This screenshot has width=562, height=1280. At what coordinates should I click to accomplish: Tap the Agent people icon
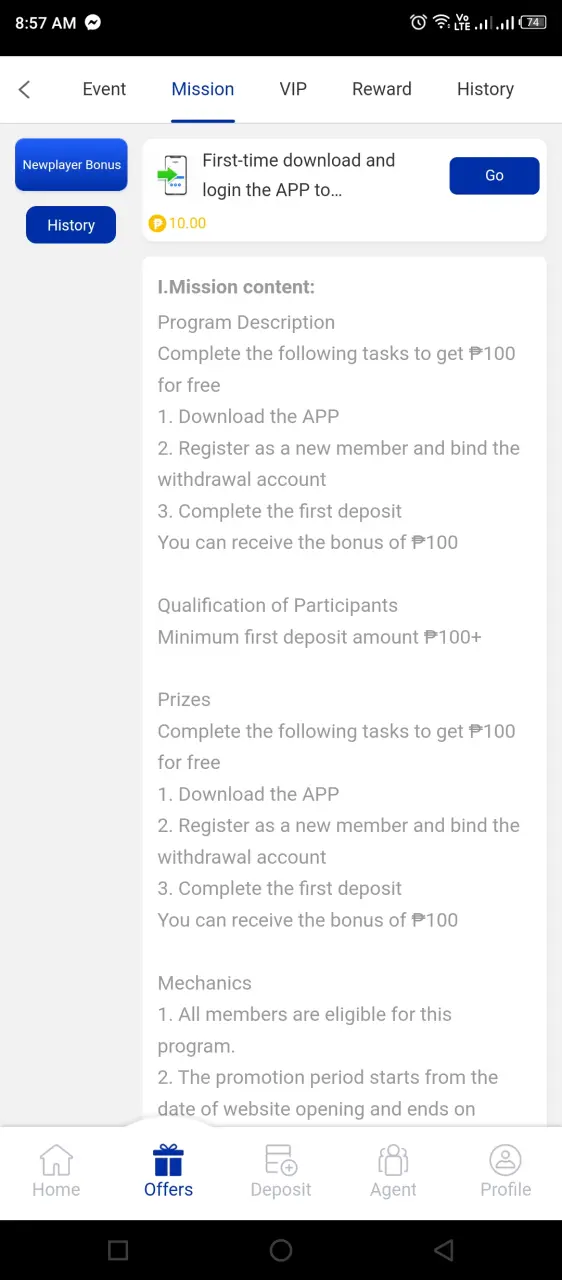tap(393, 1160)
